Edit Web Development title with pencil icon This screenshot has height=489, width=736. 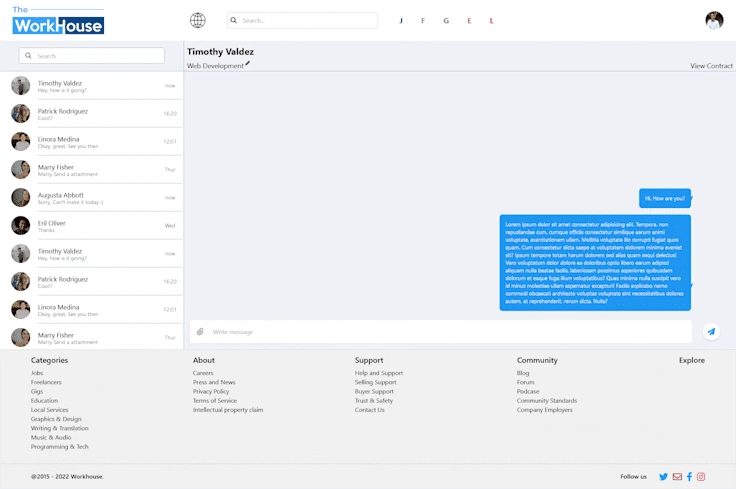247,63
